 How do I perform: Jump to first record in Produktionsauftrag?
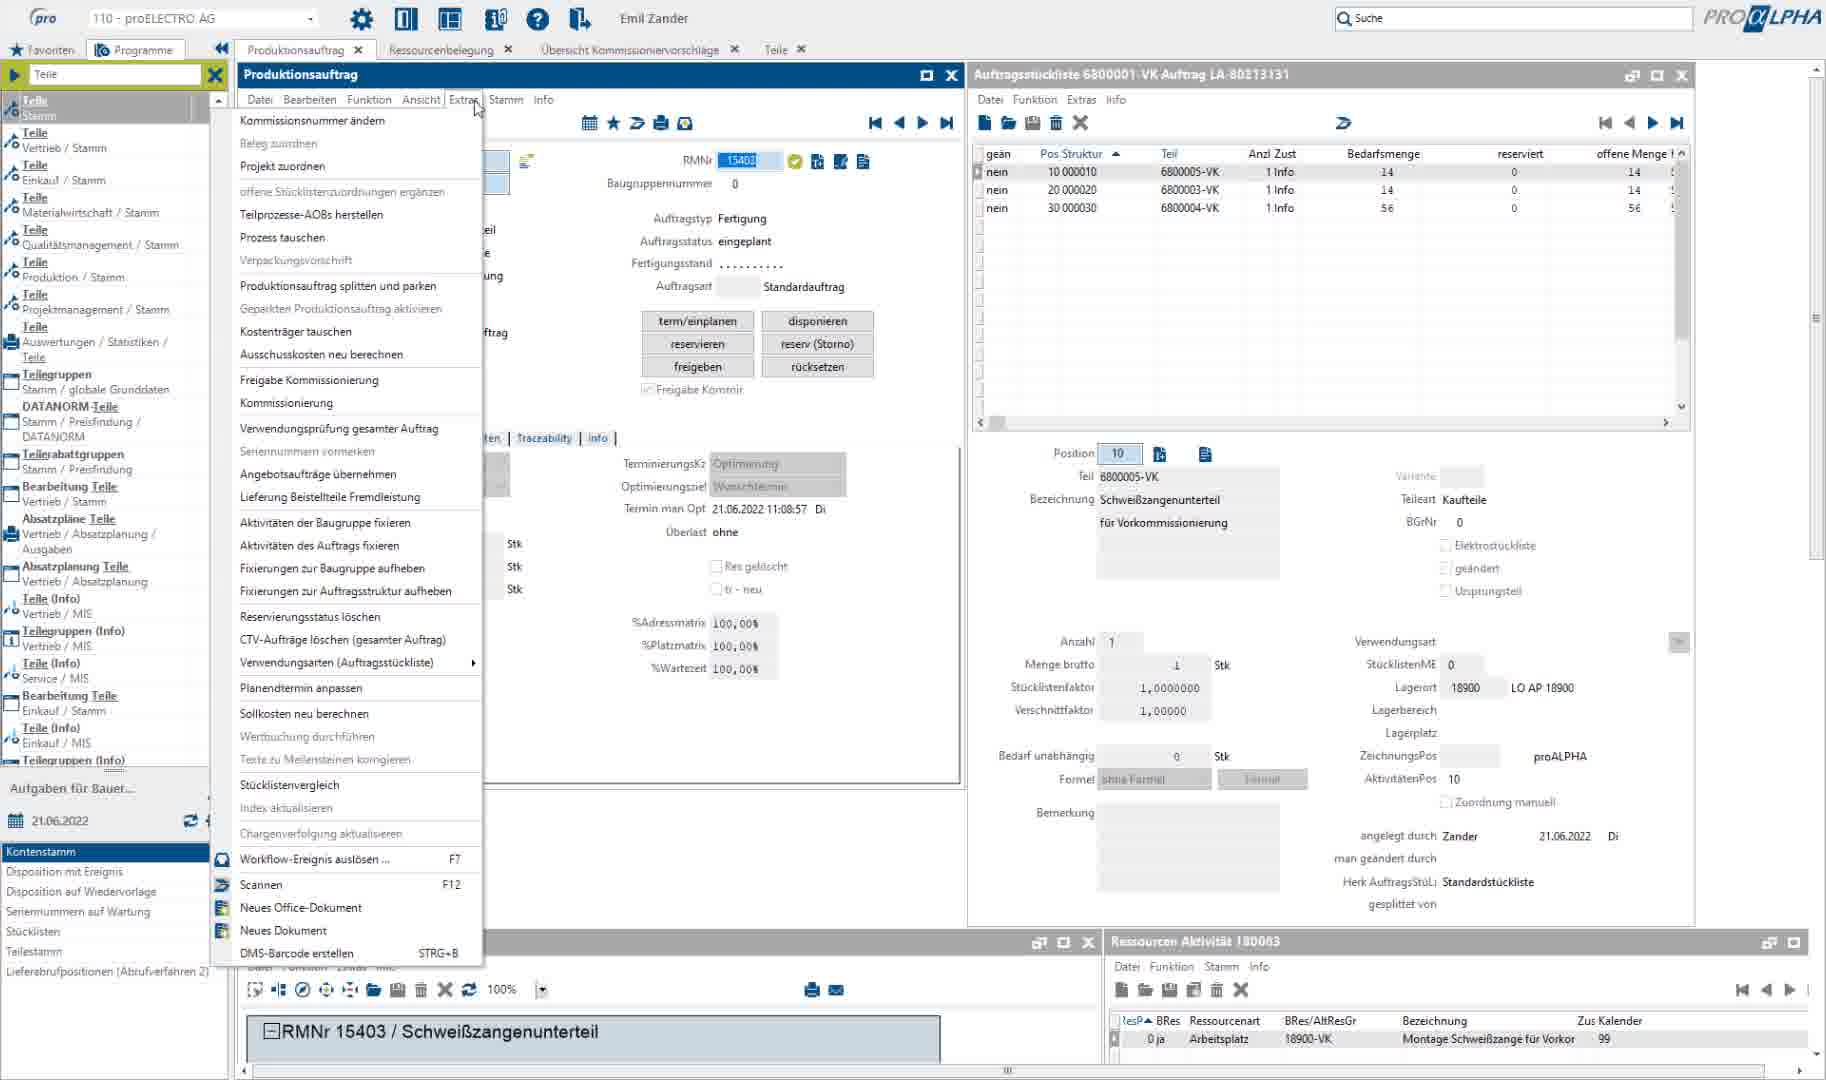(875, 123)
